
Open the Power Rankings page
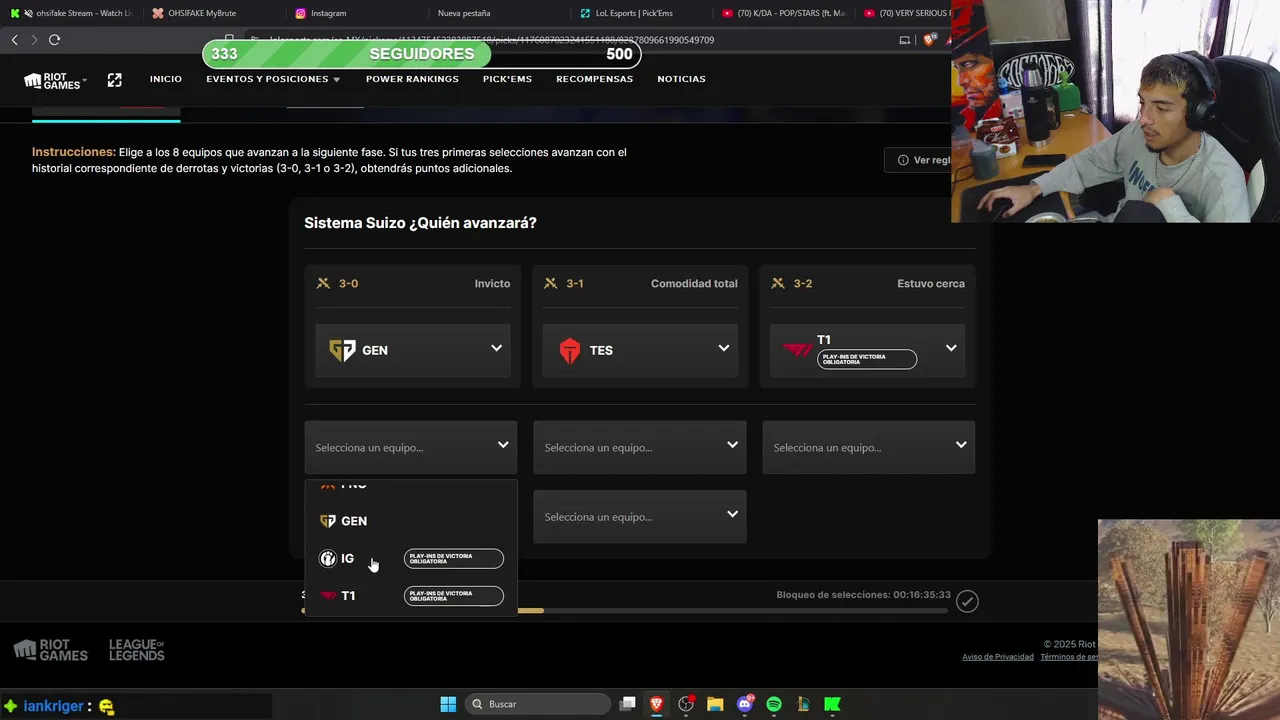point(412,79)
